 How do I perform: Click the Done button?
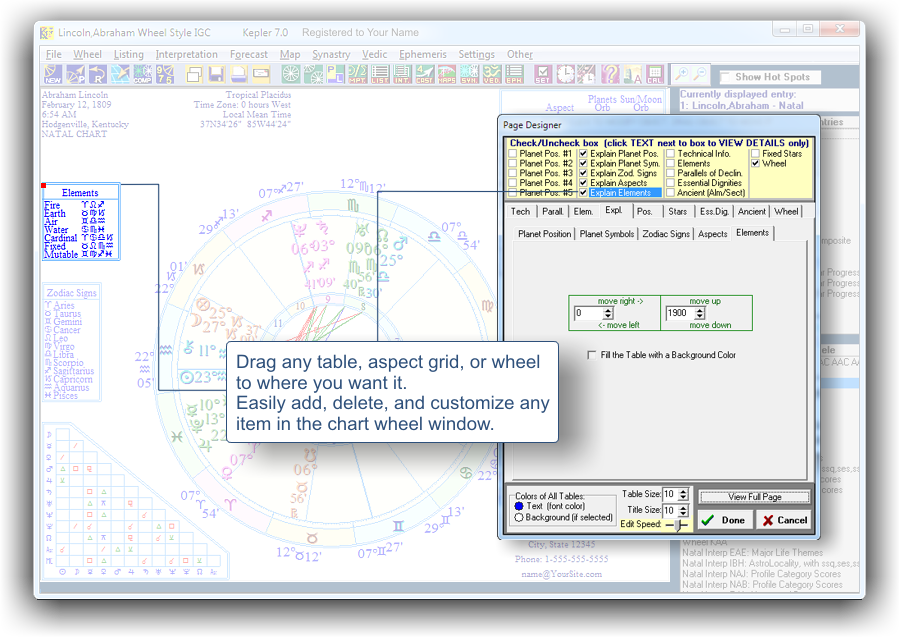click(x=724, y=520)
